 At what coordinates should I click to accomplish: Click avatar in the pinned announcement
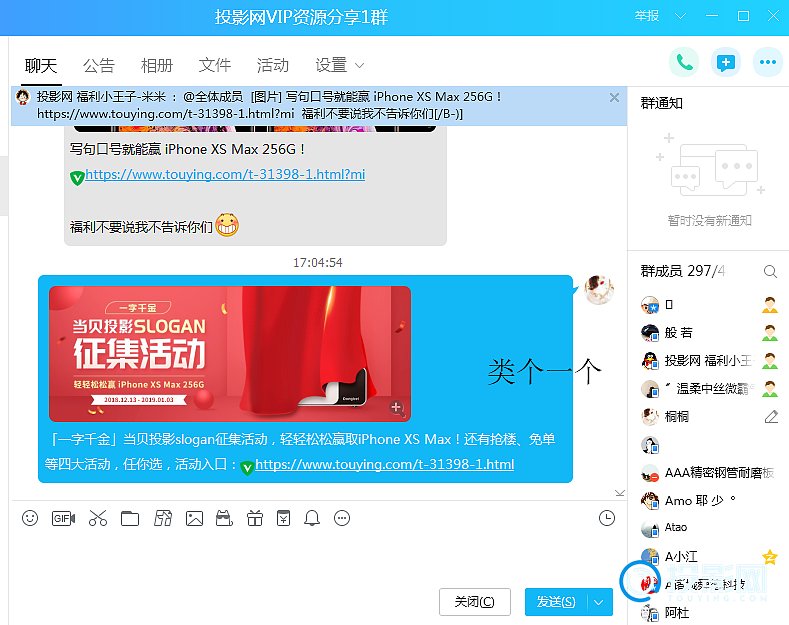pos(23,97)
